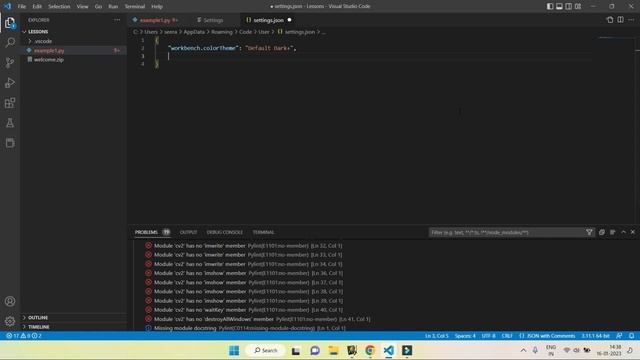Image resolution: width=640 pixels, height=360 pixels.
Task: Toggle primary side bar visibility
Action: coord(550,6)
